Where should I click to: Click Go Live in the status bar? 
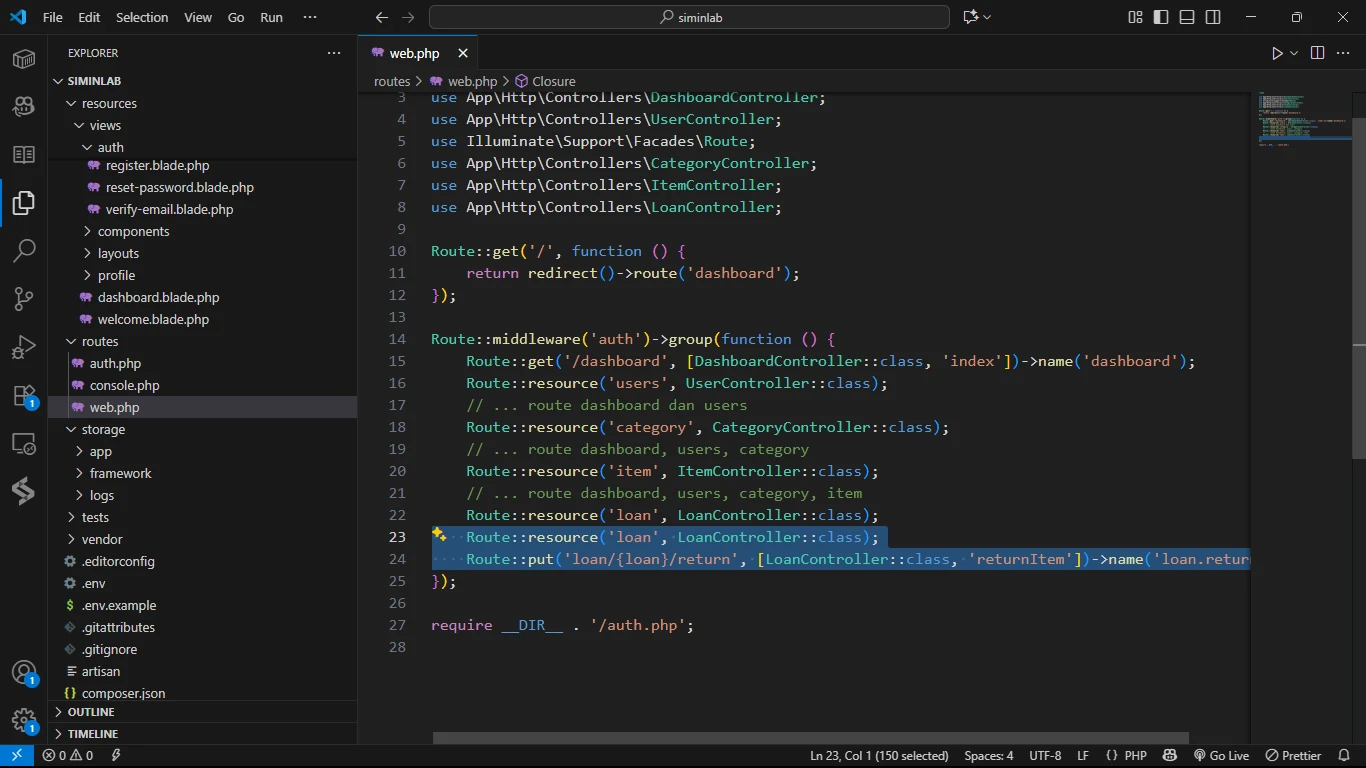[1221, 756]
